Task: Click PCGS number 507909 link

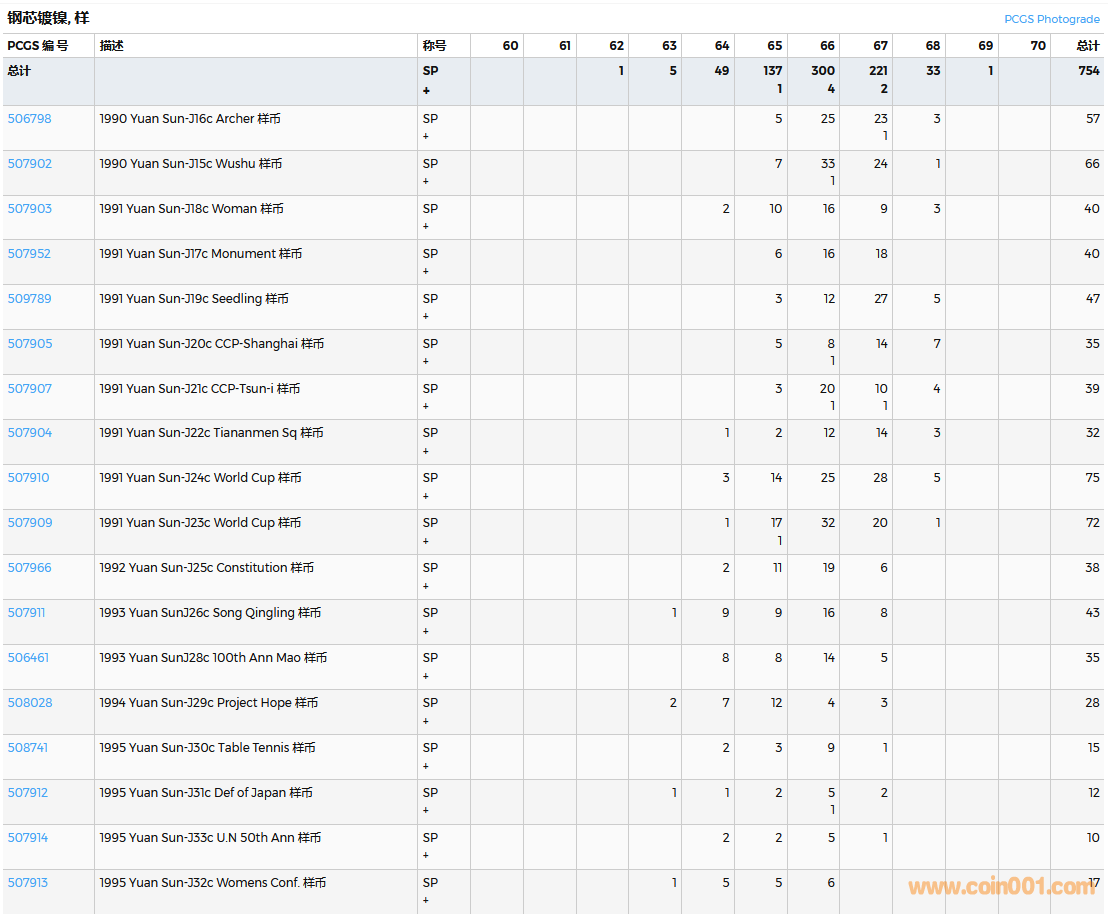Action: click(29, 523)
